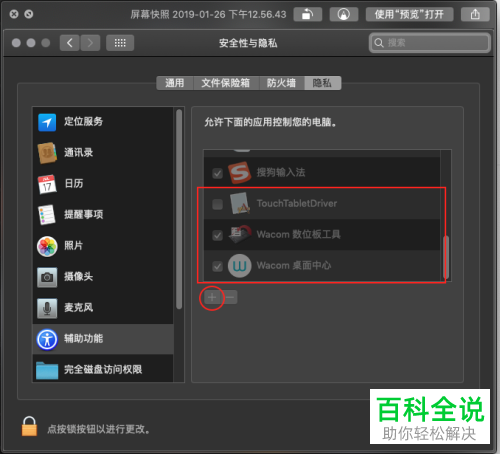
Task: Select the 日历 calendar icon
Action: click(x=47, y=184)
